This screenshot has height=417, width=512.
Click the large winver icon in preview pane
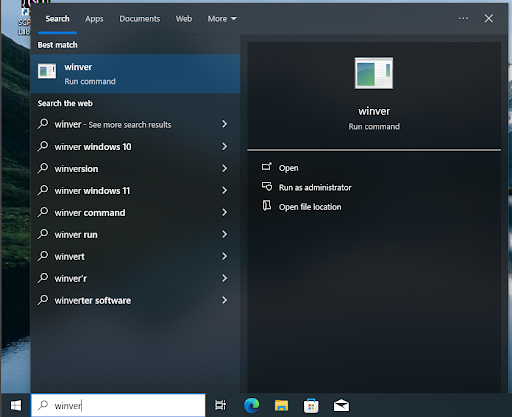374,73
